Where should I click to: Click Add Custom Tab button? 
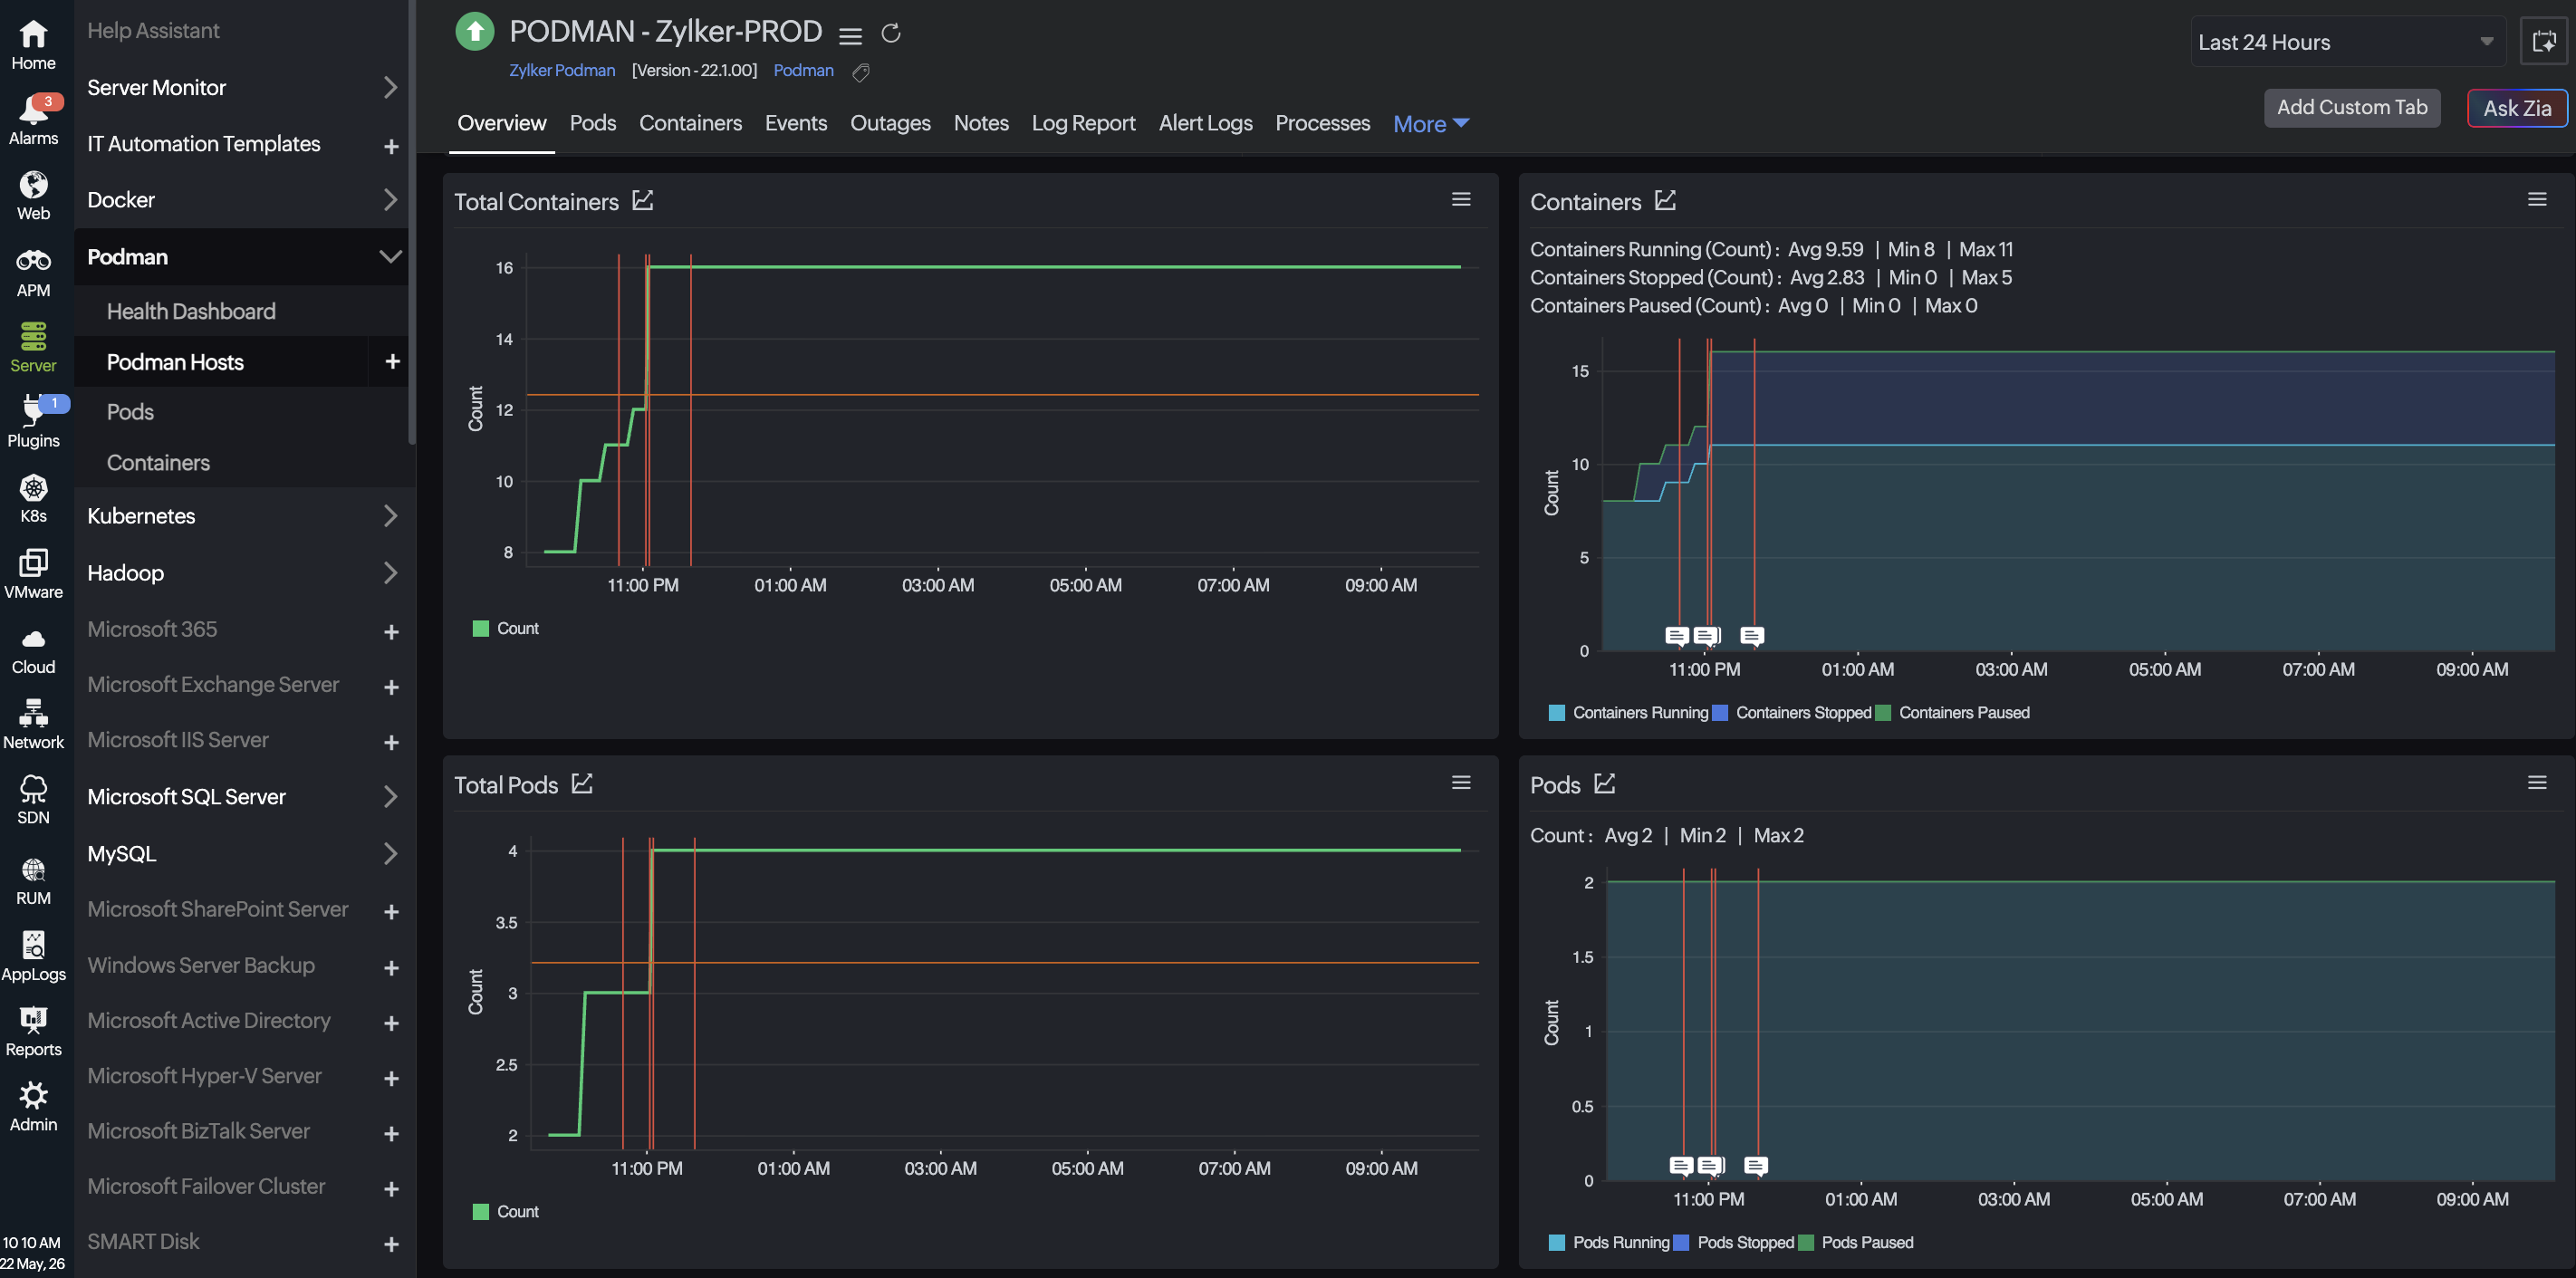tap(2352, 107)
